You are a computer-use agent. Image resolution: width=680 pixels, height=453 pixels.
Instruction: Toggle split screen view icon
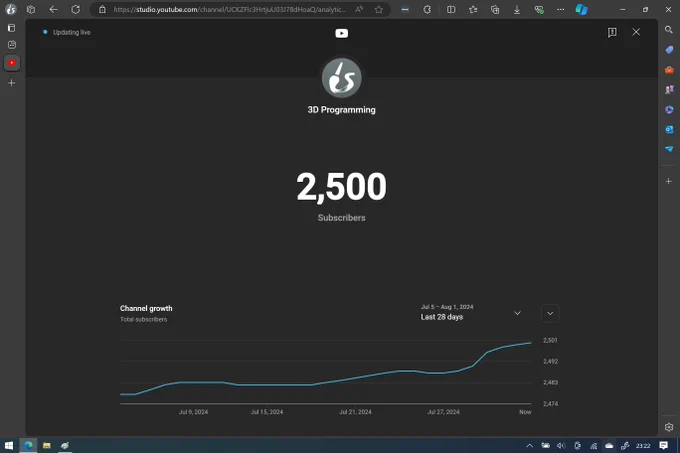pyautogui.click(x=451, y=9)
